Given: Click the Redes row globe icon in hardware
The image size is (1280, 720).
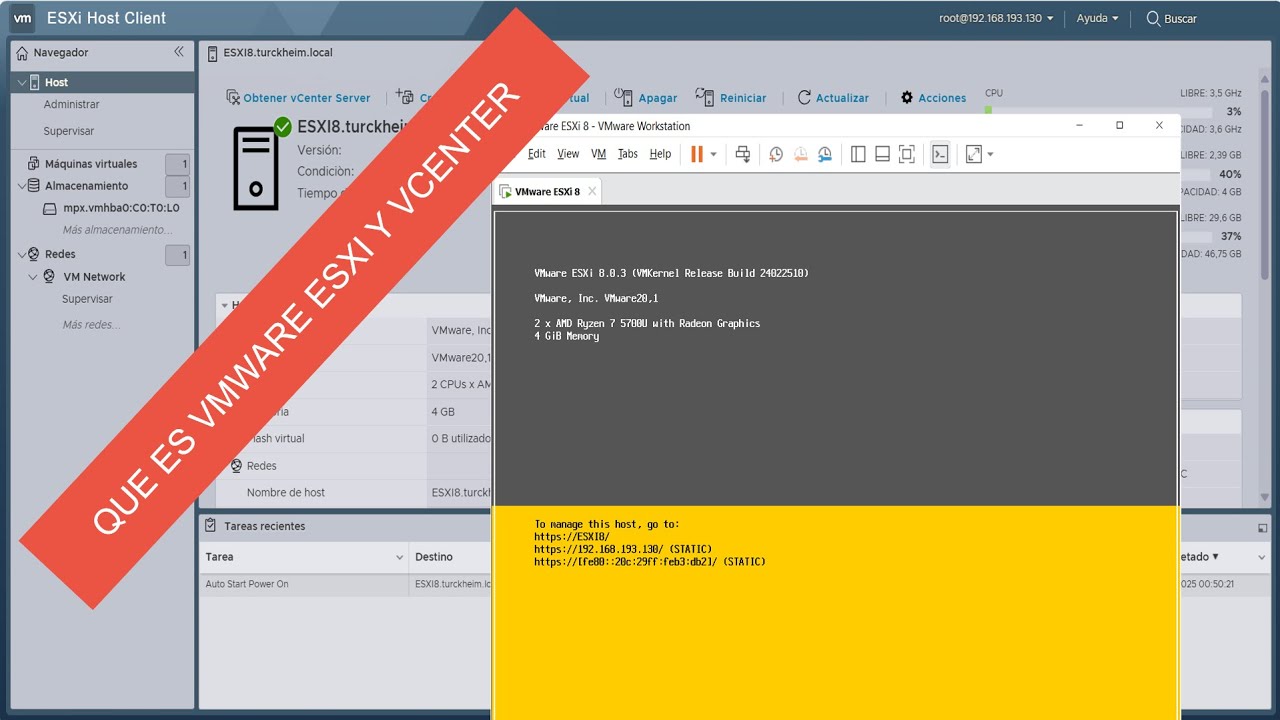Looking at the screenshot, I should pyautogui.click(x=237, y=466).
